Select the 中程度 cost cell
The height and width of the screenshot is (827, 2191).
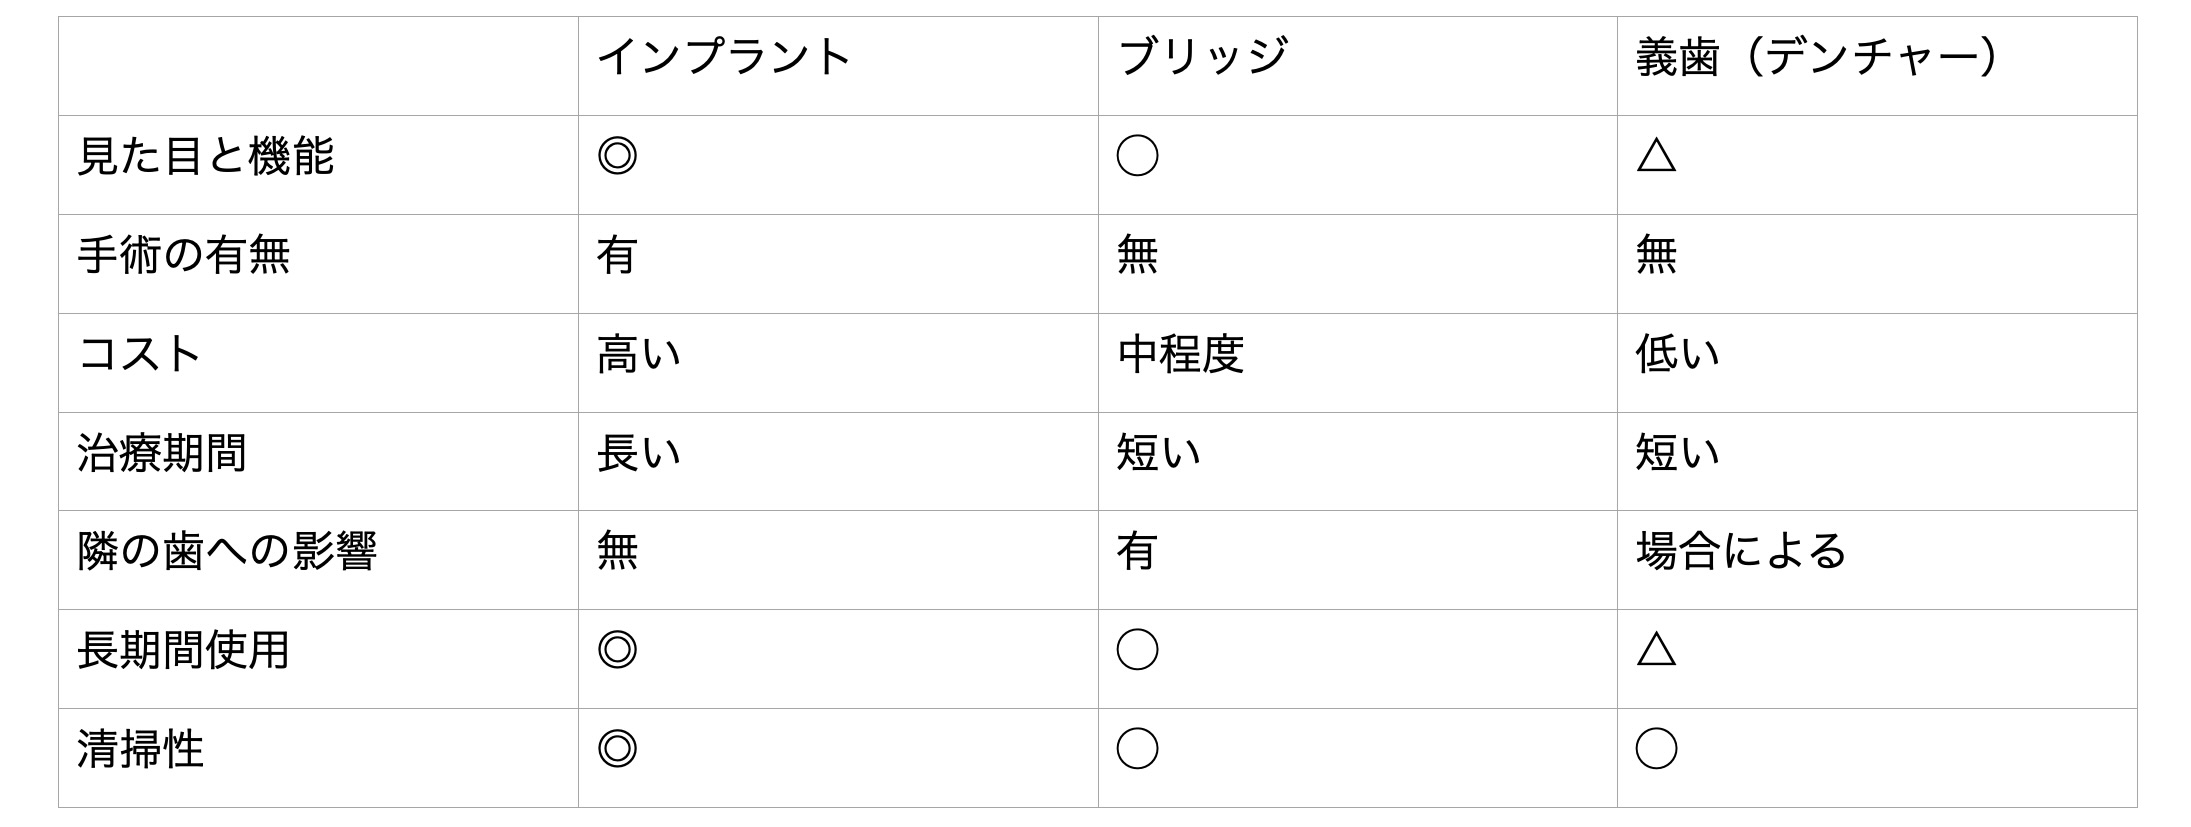click(x=1180, y=354)
